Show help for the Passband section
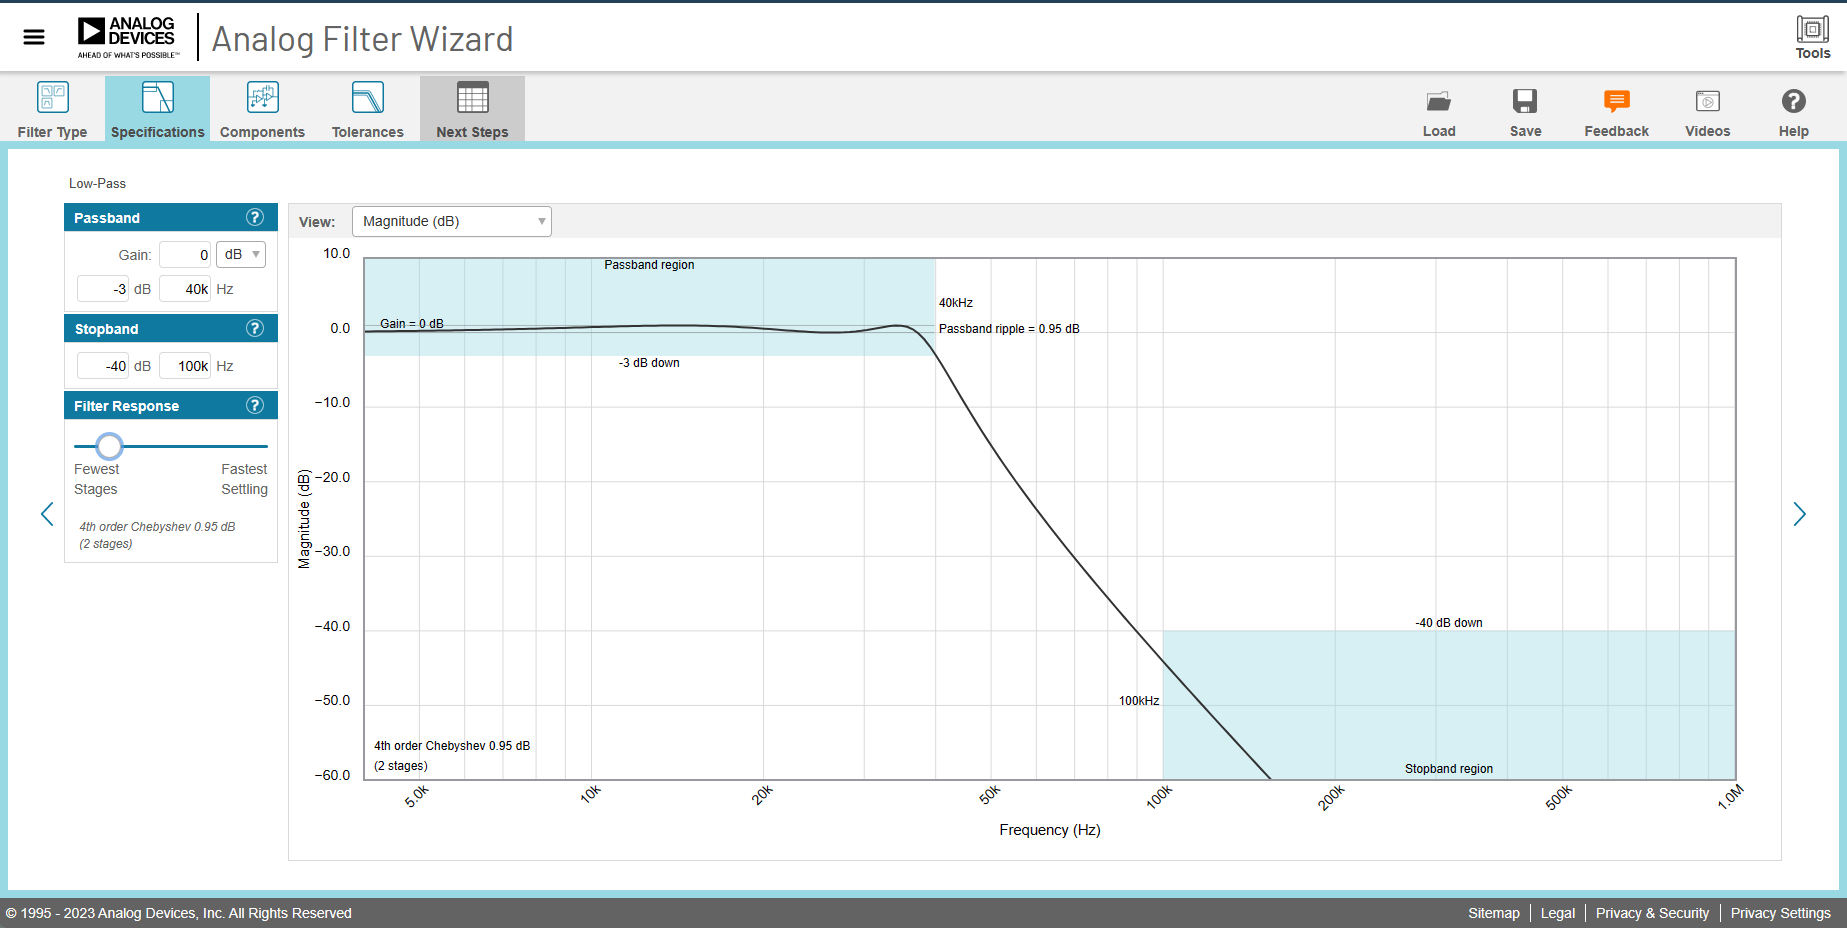This screenshot has width=1847, height=928. pyautogui.click(x=255, y=217)
